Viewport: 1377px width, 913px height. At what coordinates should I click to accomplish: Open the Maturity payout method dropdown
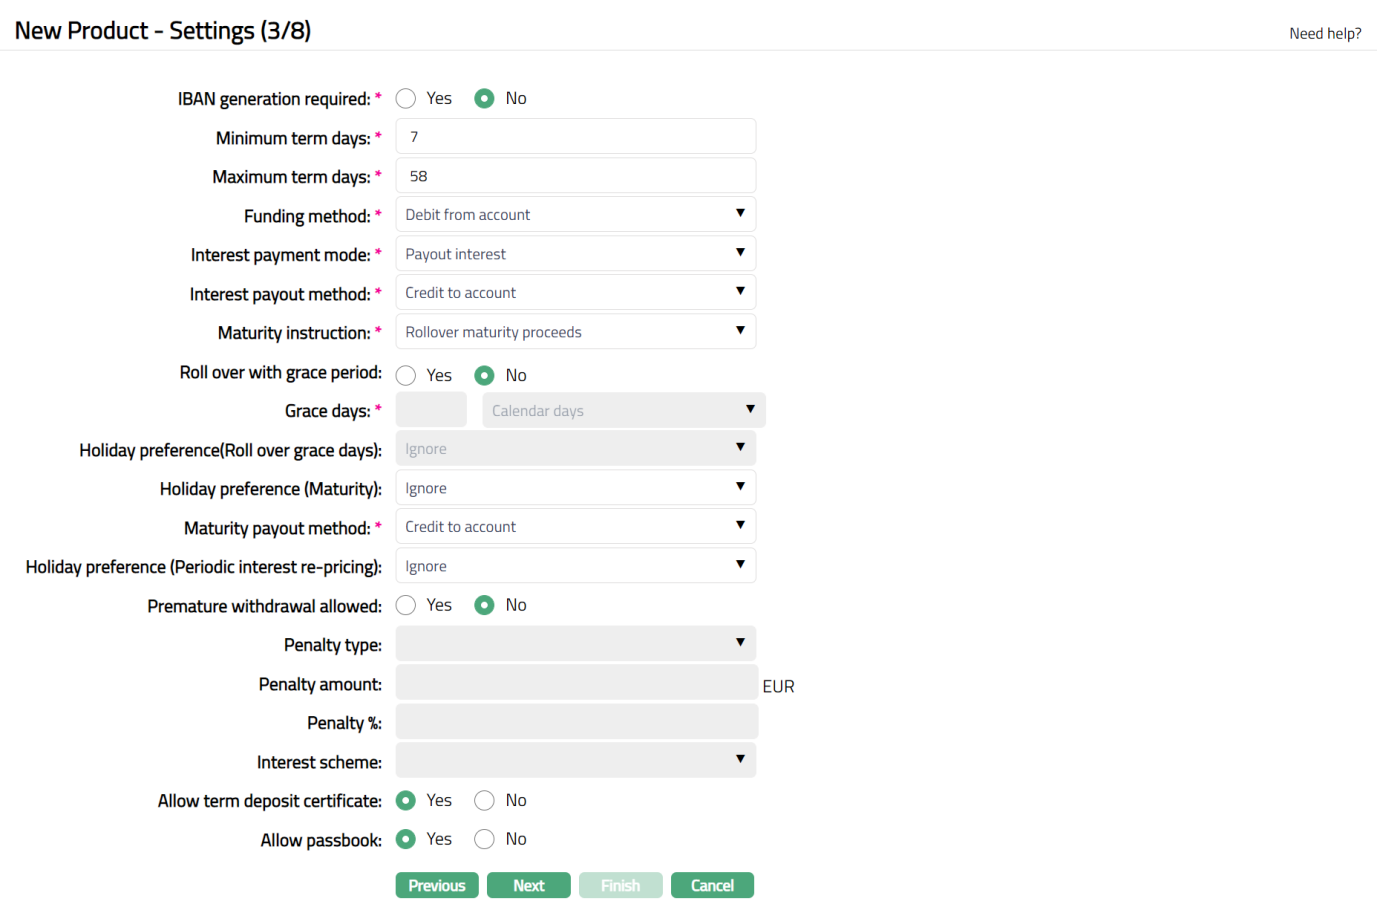575,527
